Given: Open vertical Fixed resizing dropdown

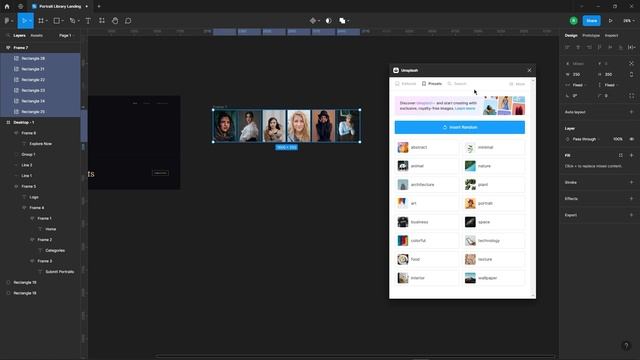Looking at the screenshot, I should click(x=611, y=85).
